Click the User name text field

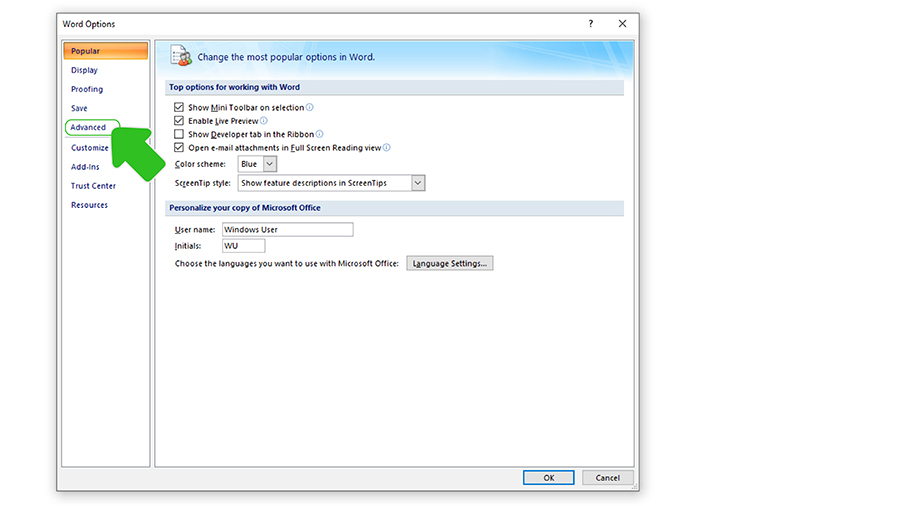[288, 229]
